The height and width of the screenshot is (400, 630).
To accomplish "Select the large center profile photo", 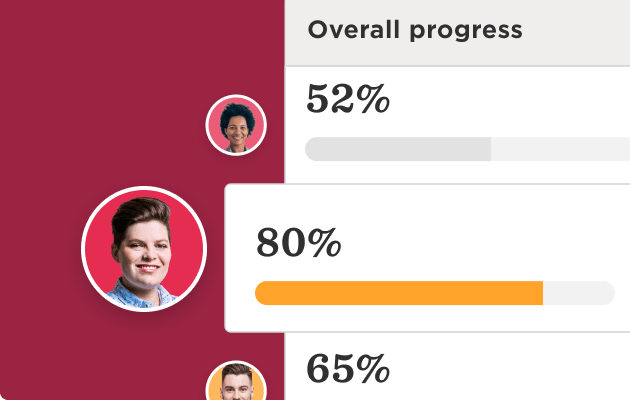I will 144,249.
